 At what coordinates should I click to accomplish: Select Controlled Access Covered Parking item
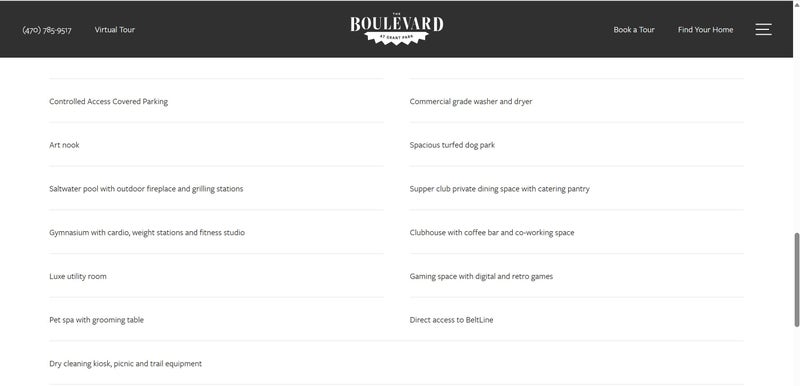[109, 101]
